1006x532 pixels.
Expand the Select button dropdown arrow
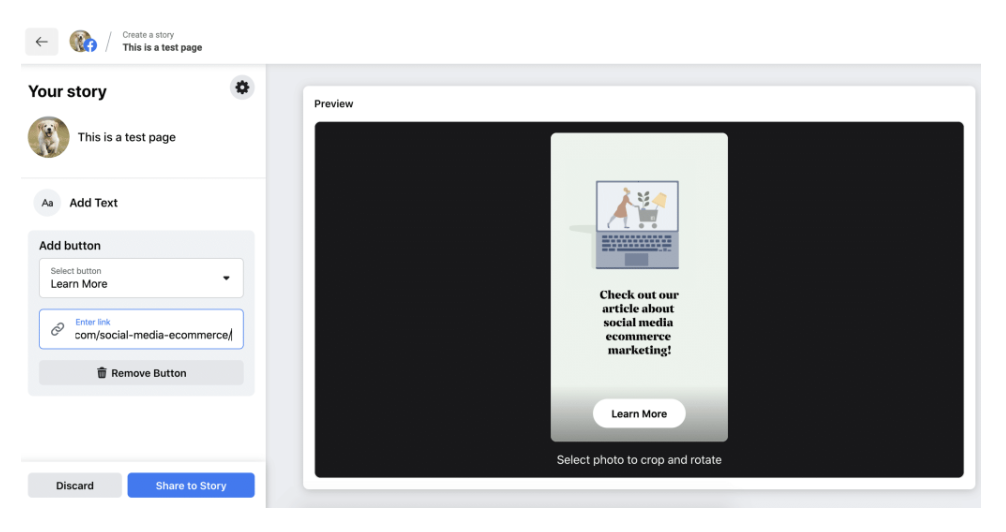(x=226, y=278)
